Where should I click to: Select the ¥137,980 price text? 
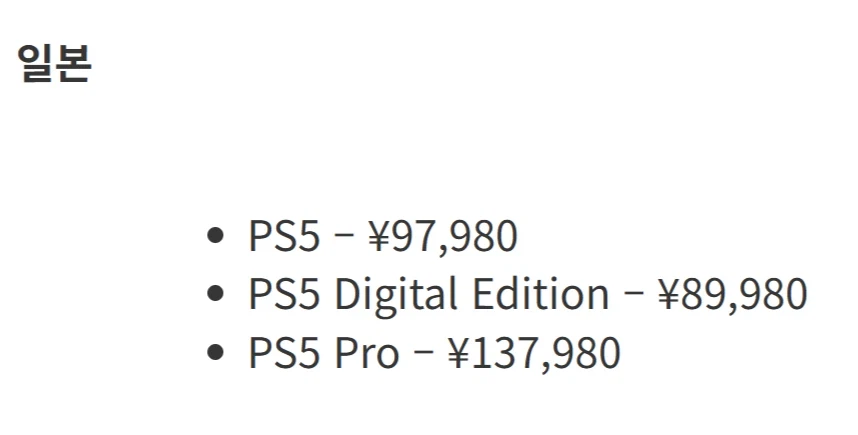(533, 353)
